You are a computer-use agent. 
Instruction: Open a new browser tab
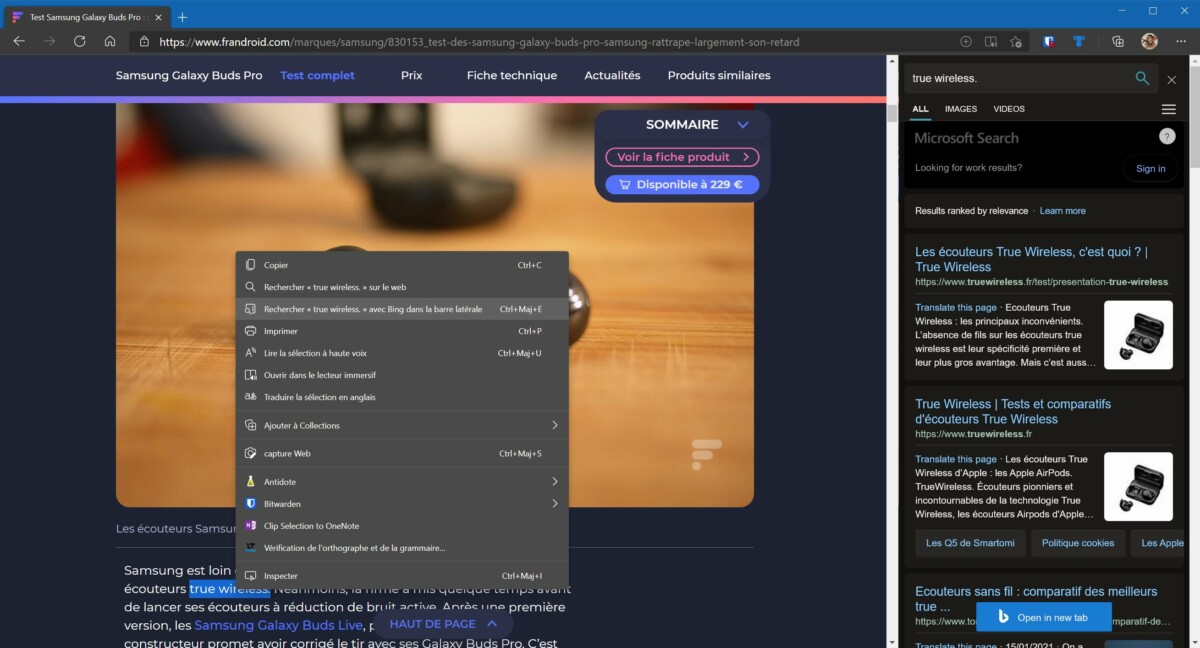(x=182, y=17)
